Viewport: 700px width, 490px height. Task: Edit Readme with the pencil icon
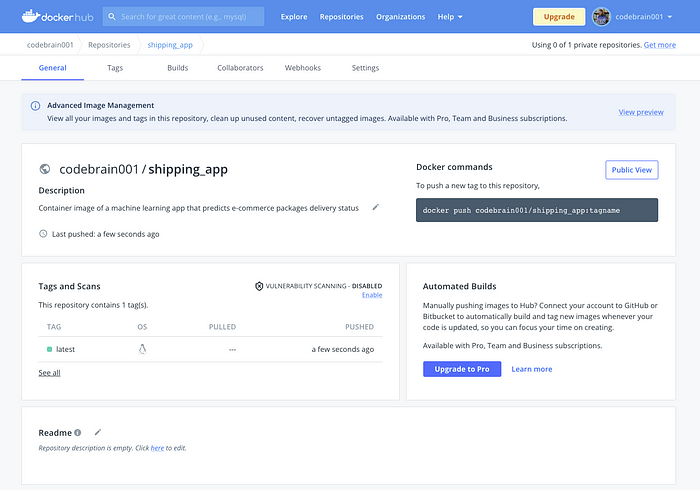(x=98, y=432)
